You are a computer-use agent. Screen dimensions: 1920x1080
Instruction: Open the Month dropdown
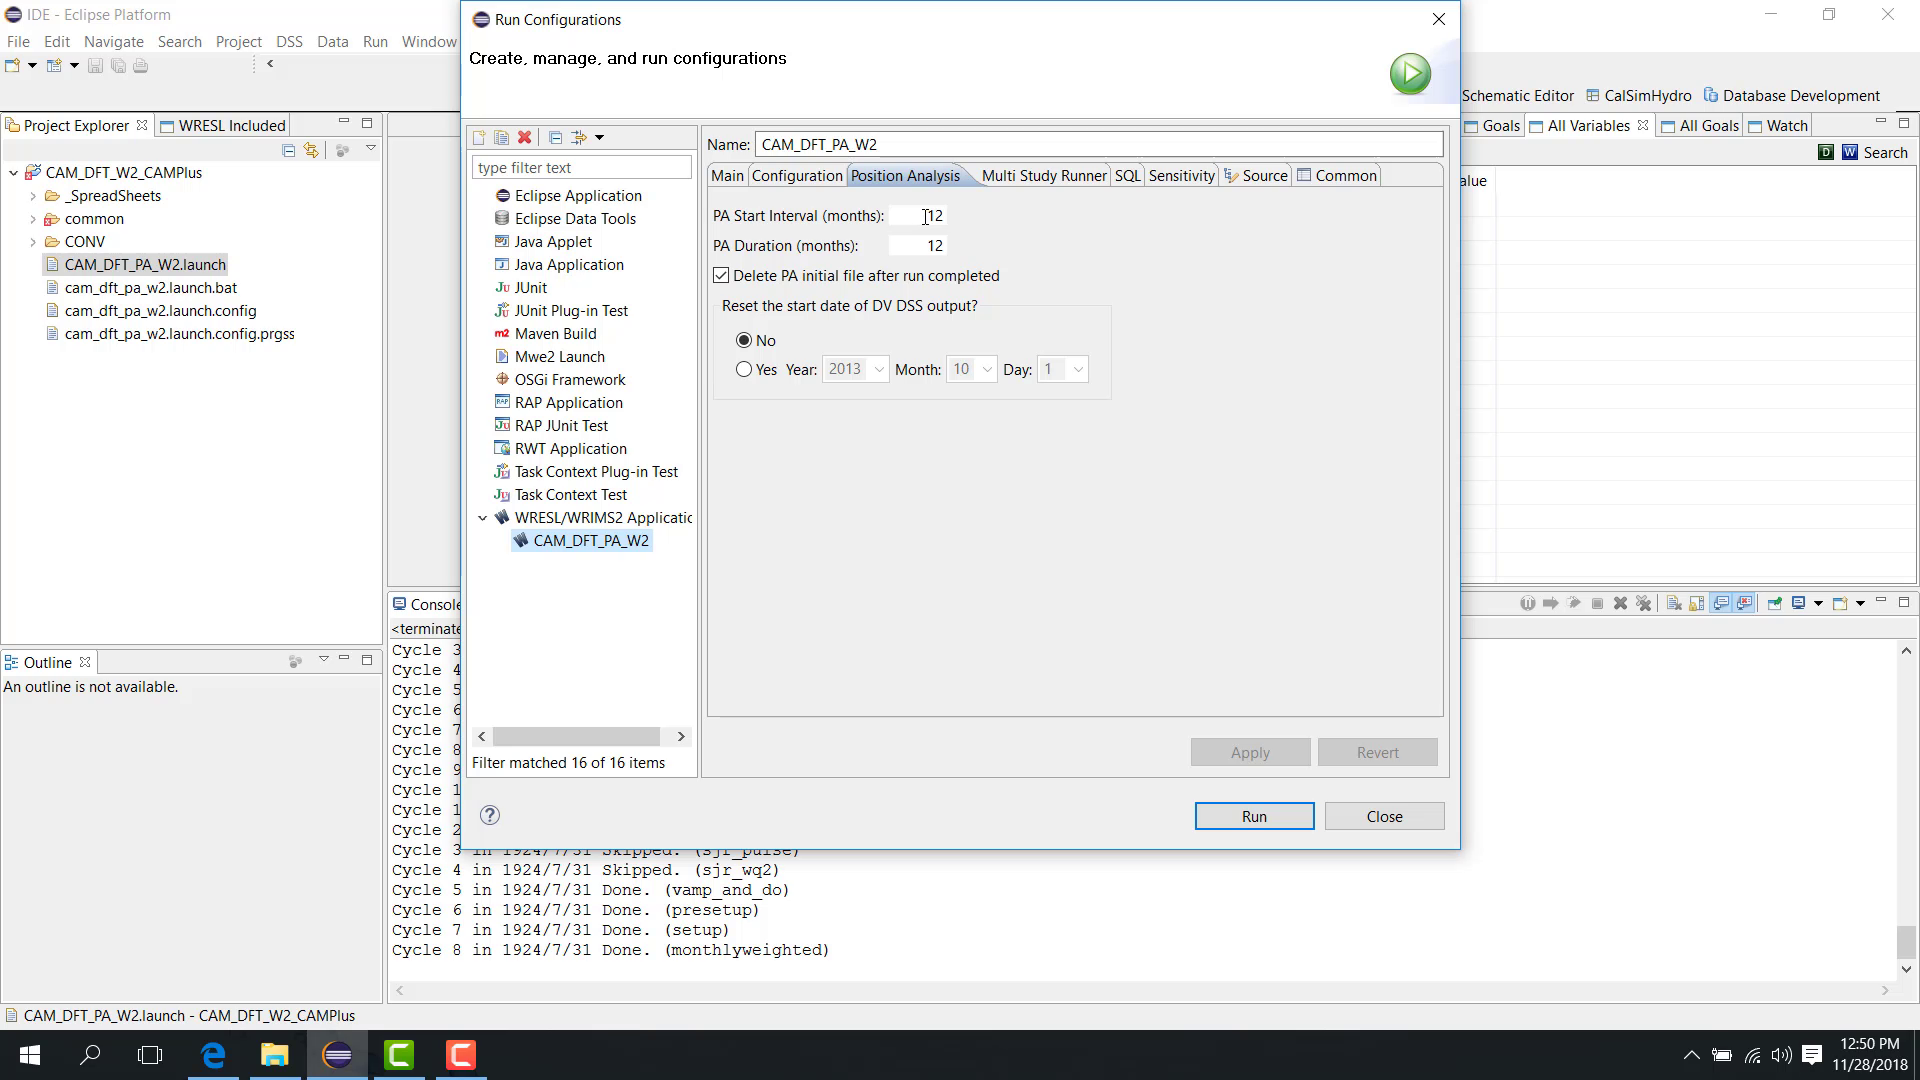971,370
